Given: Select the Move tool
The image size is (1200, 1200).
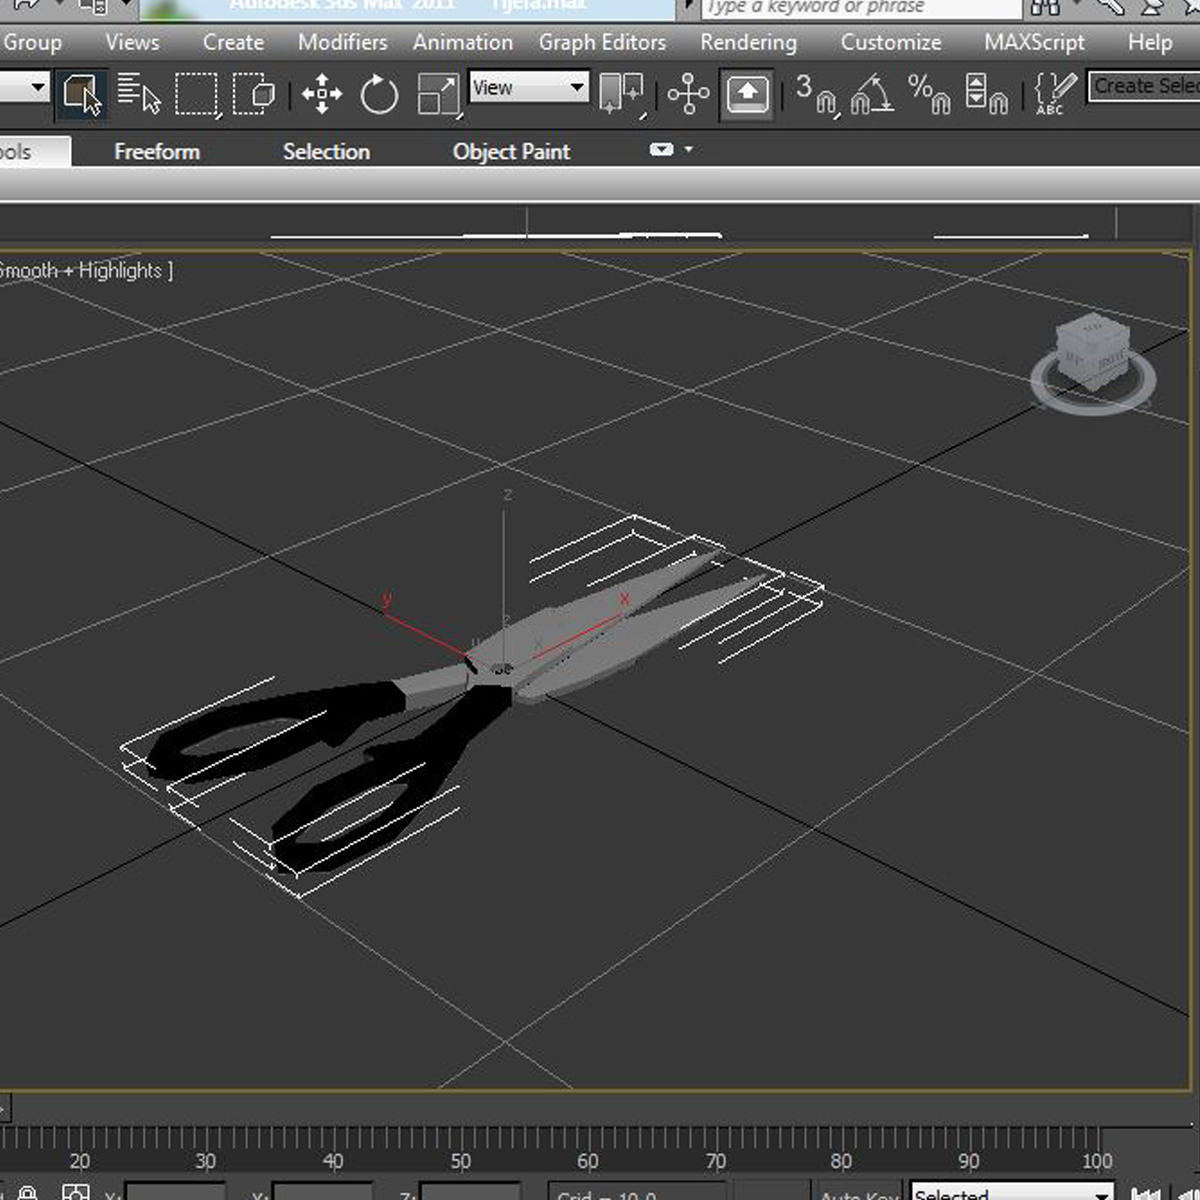Looking at the screenshot, I should pos(321,94).
